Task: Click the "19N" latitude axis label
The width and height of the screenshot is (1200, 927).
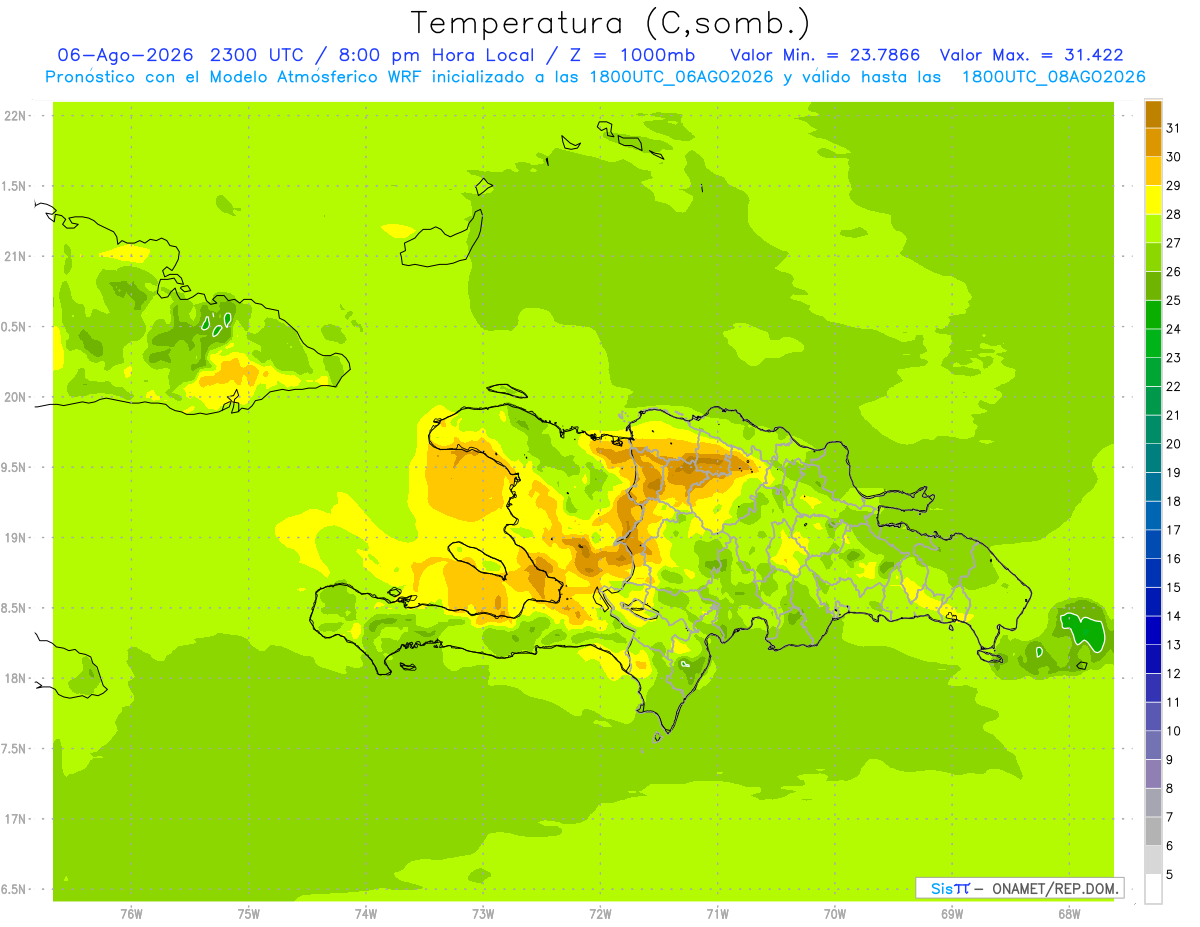Action: click(15, 538)
